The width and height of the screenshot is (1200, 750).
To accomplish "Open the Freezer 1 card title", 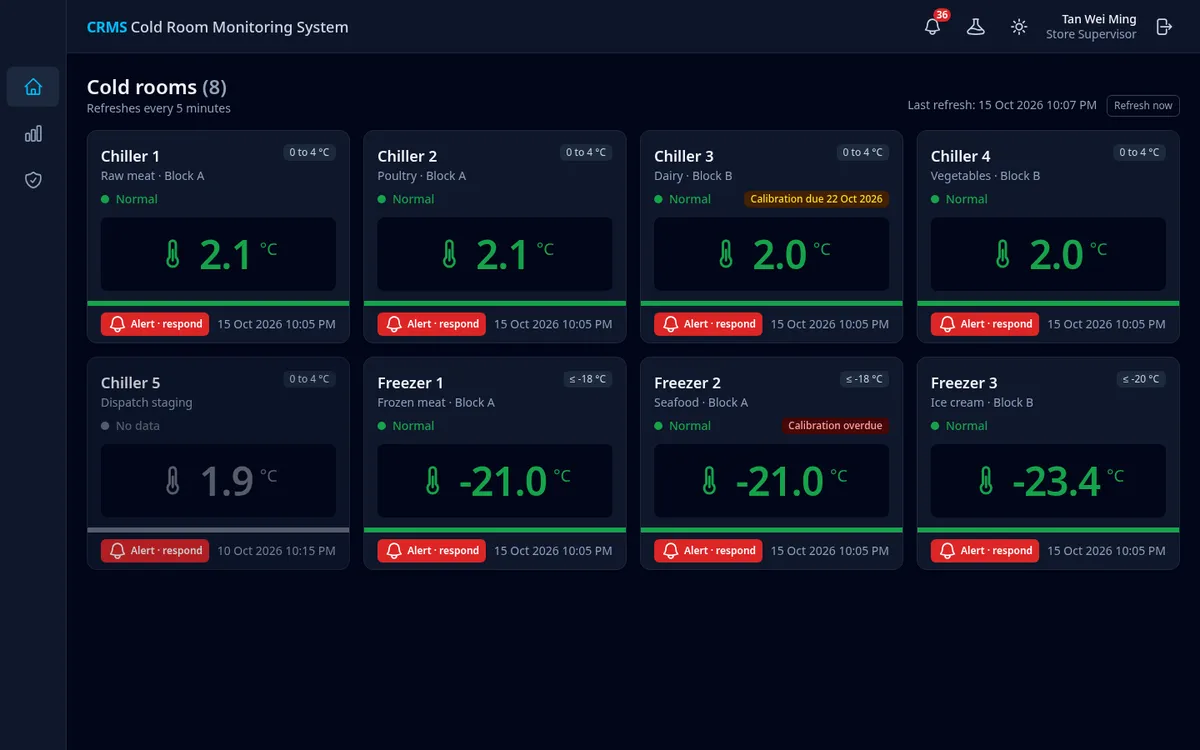I will [410, 383].
